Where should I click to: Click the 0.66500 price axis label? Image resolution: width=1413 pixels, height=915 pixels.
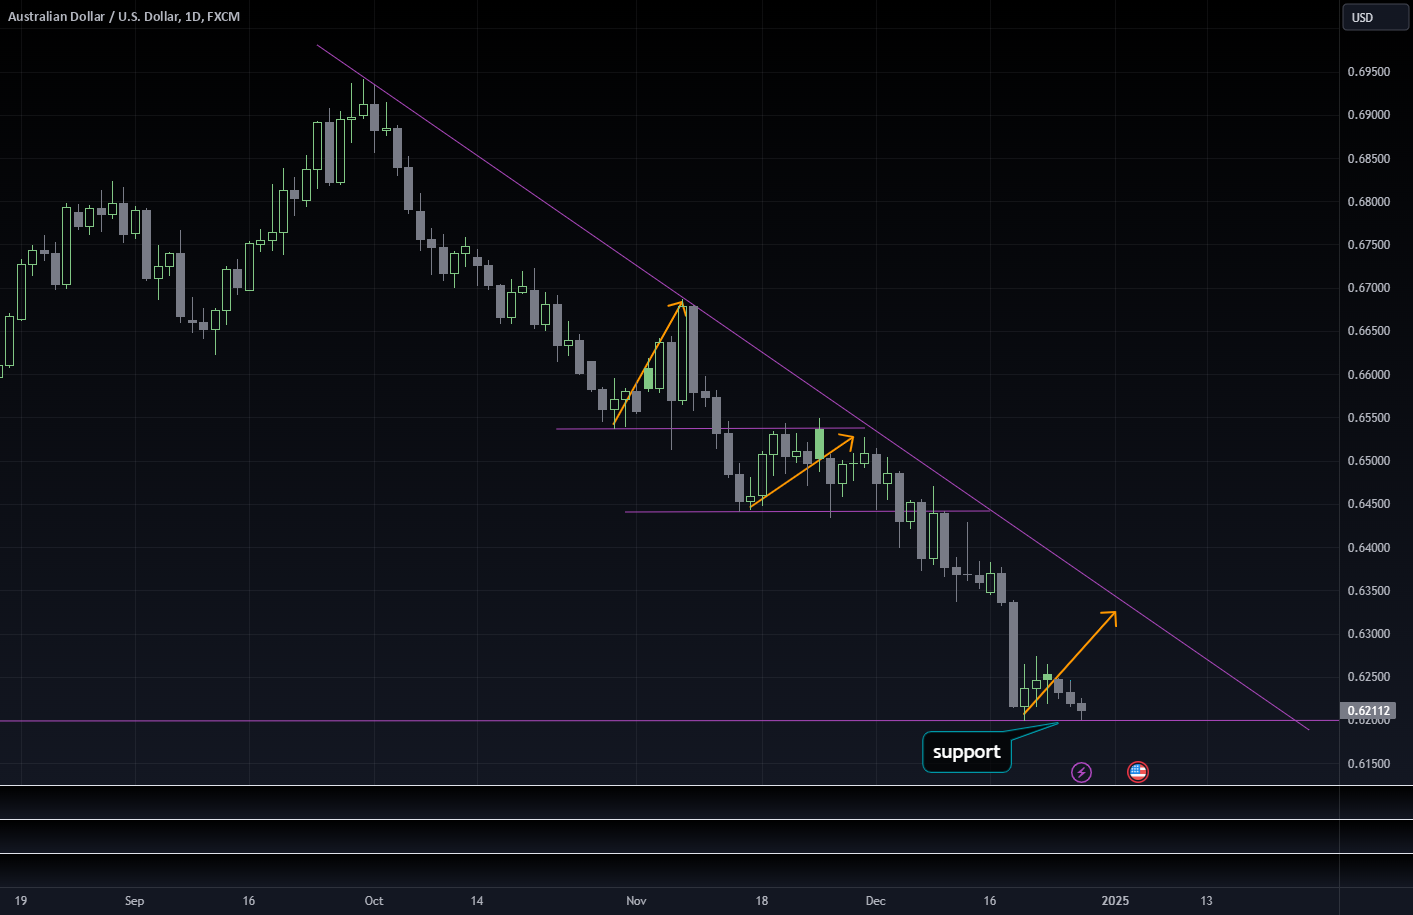(1368, 331)
